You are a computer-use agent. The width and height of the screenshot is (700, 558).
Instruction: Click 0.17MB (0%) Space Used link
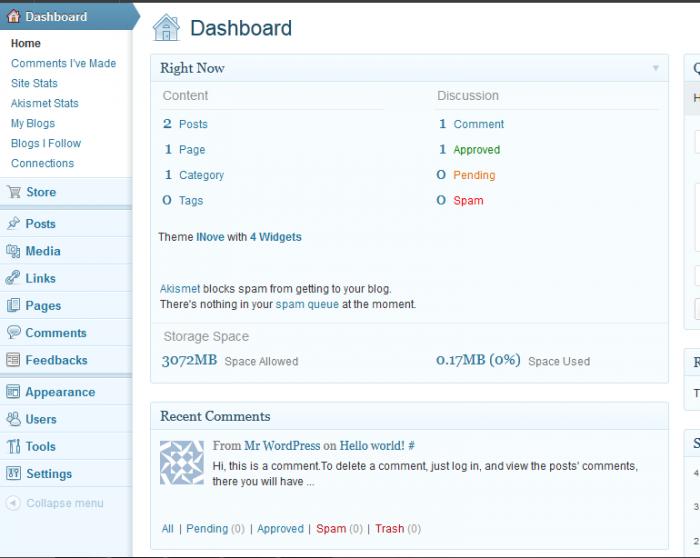click(x=513, y=360)
